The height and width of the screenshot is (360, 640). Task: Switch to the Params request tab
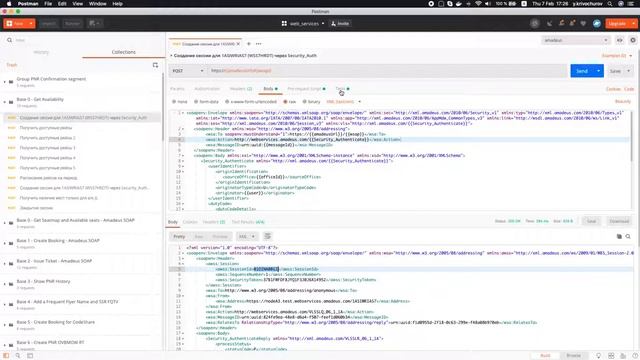point(177,89)
